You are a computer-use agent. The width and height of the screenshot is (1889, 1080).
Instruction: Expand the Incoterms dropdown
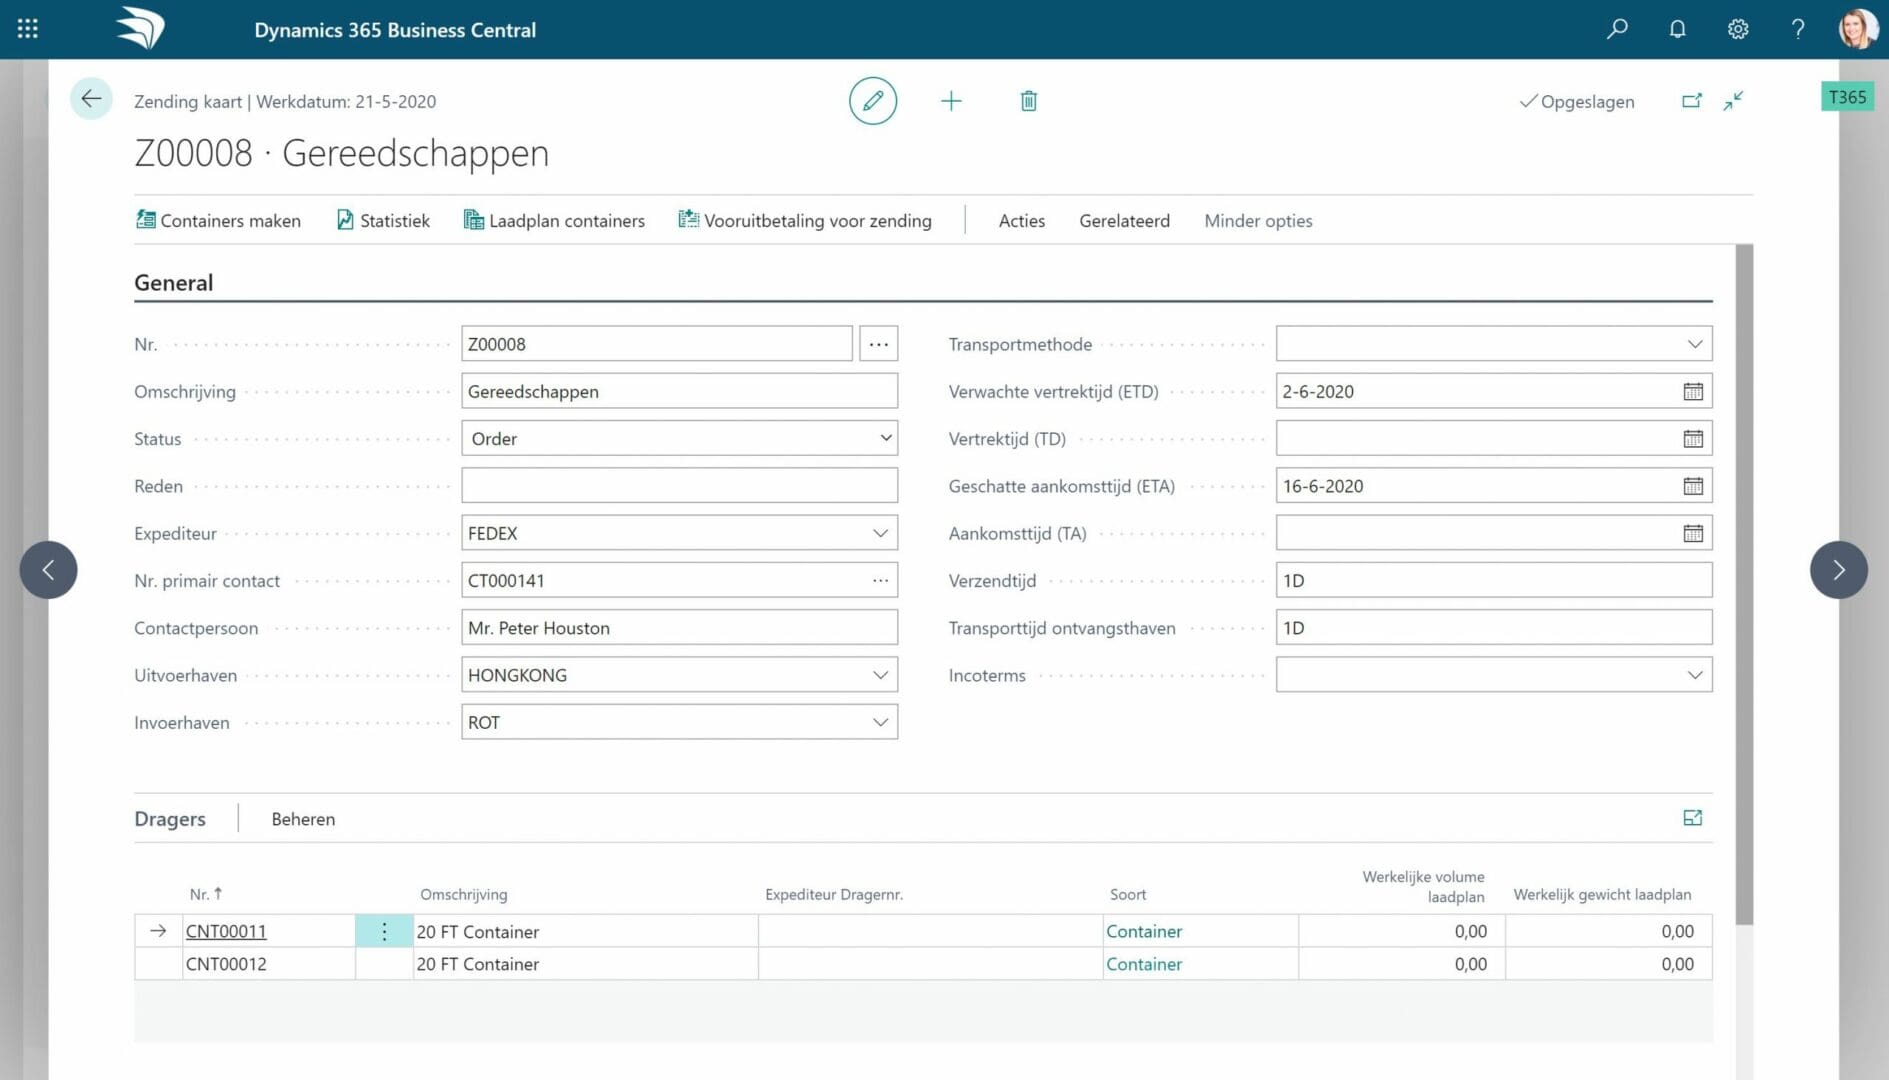[1694, 675]
